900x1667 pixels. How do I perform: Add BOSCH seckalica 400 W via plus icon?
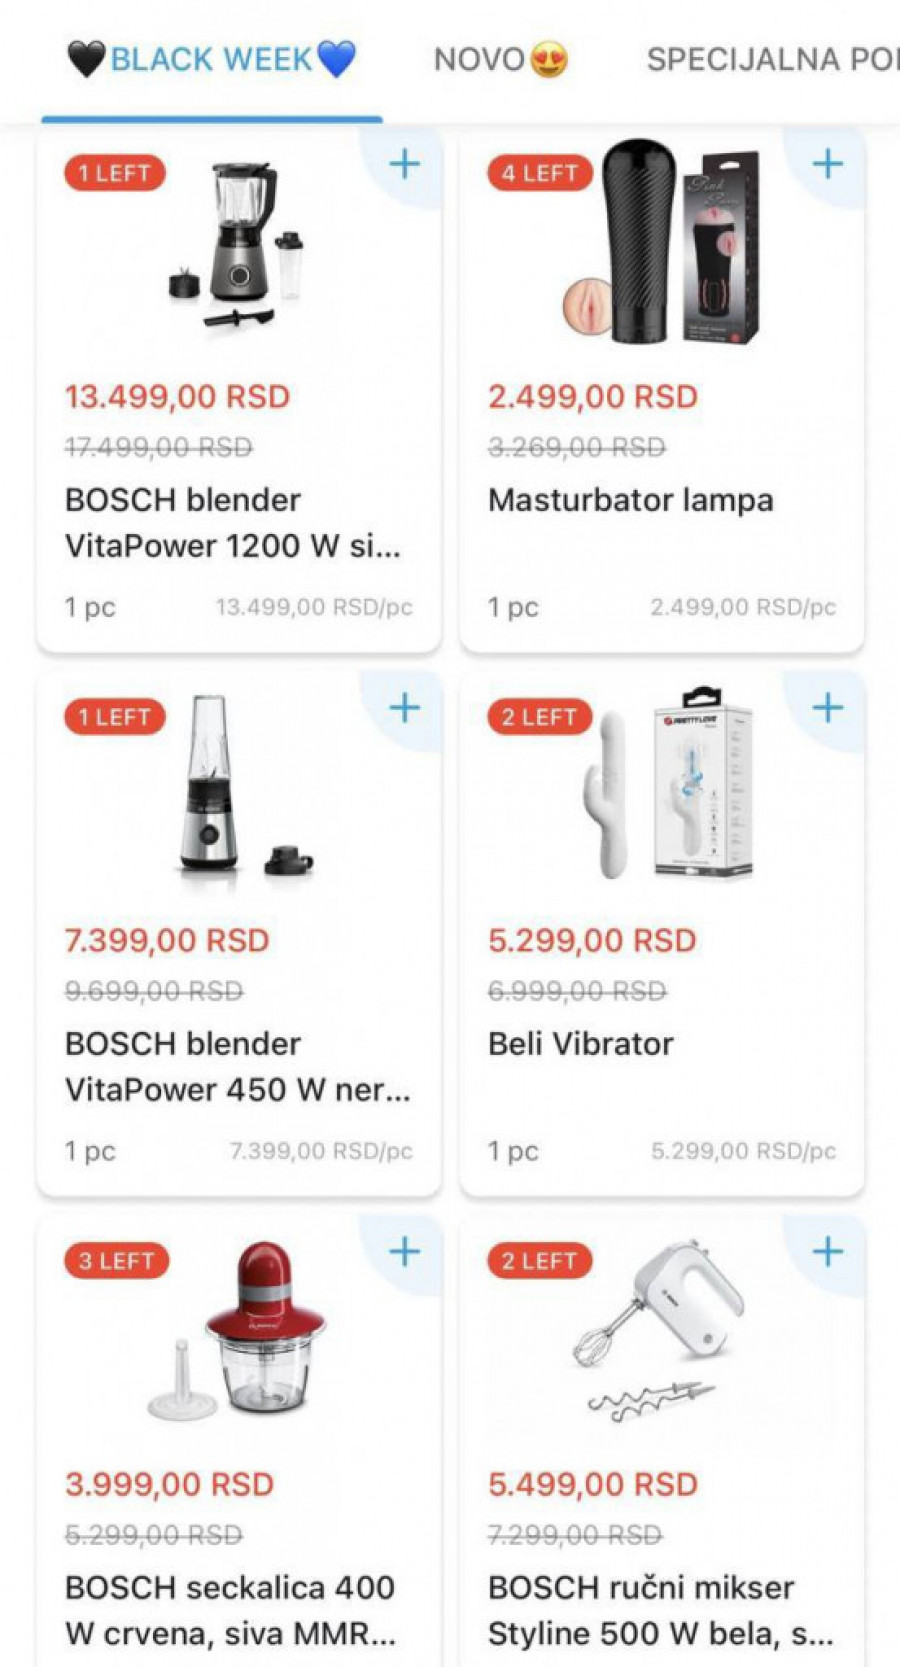pyautogui.click(x=405, y=1251)
